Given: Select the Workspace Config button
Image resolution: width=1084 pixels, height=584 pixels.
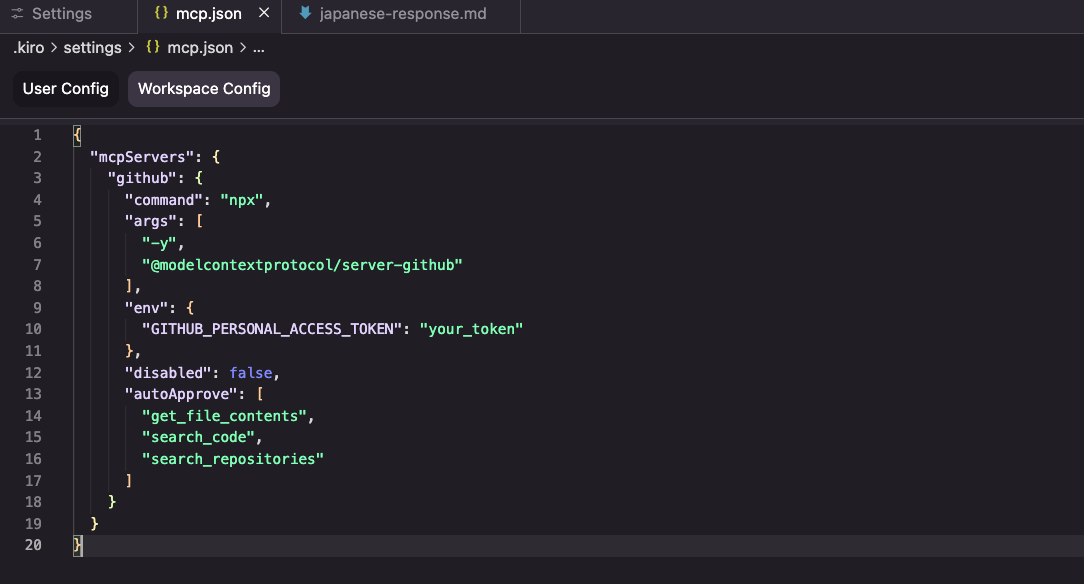Looking at the screenshot, I should point(204,89).
